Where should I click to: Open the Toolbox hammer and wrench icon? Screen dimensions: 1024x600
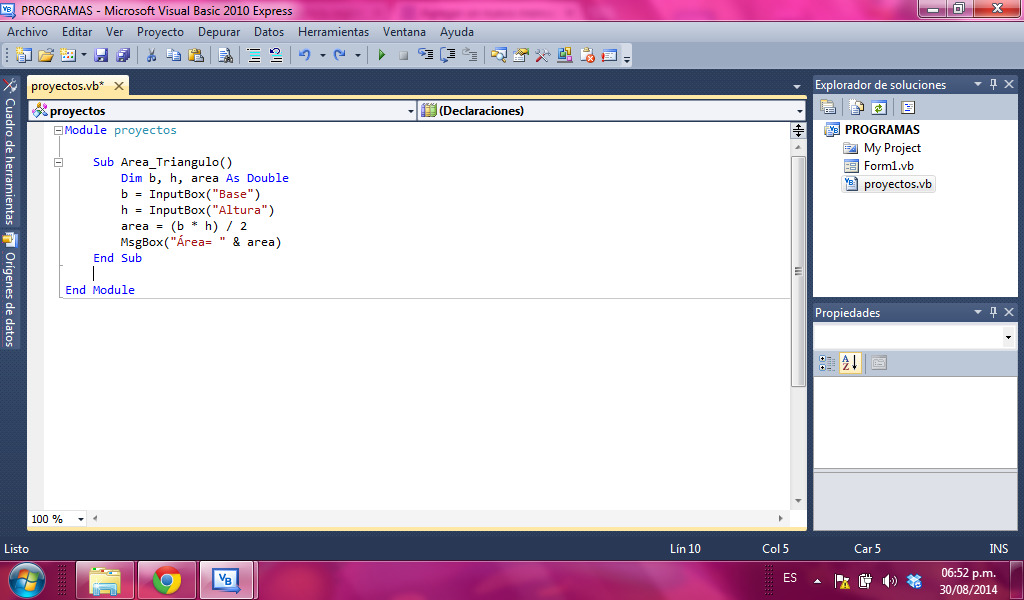543,55
